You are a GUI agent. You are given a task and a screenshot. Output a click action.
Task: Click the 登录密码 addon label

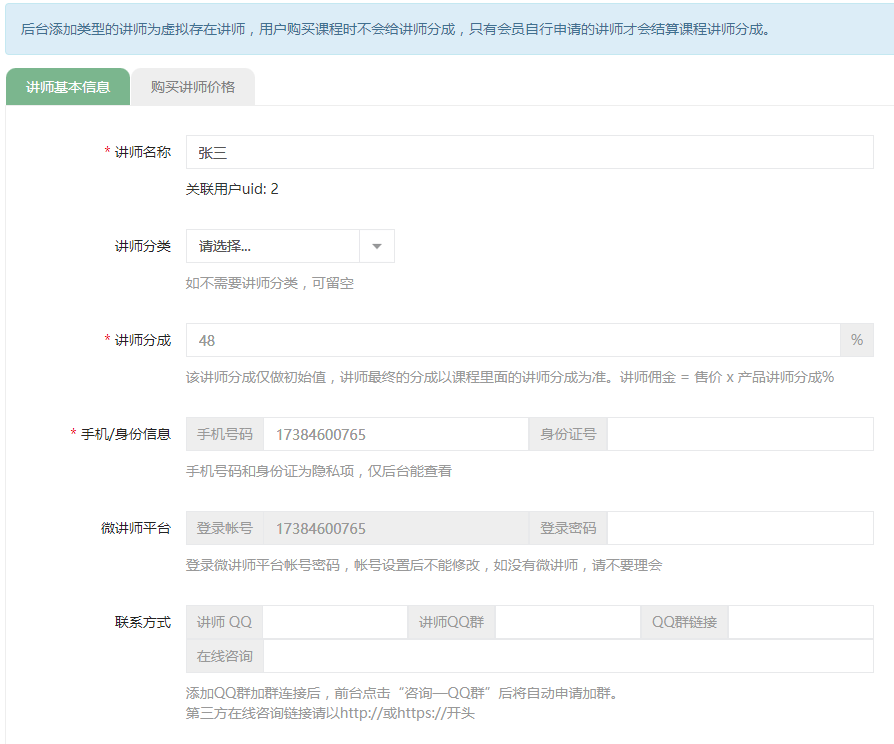pyautogui.click(x=568, y=528)
